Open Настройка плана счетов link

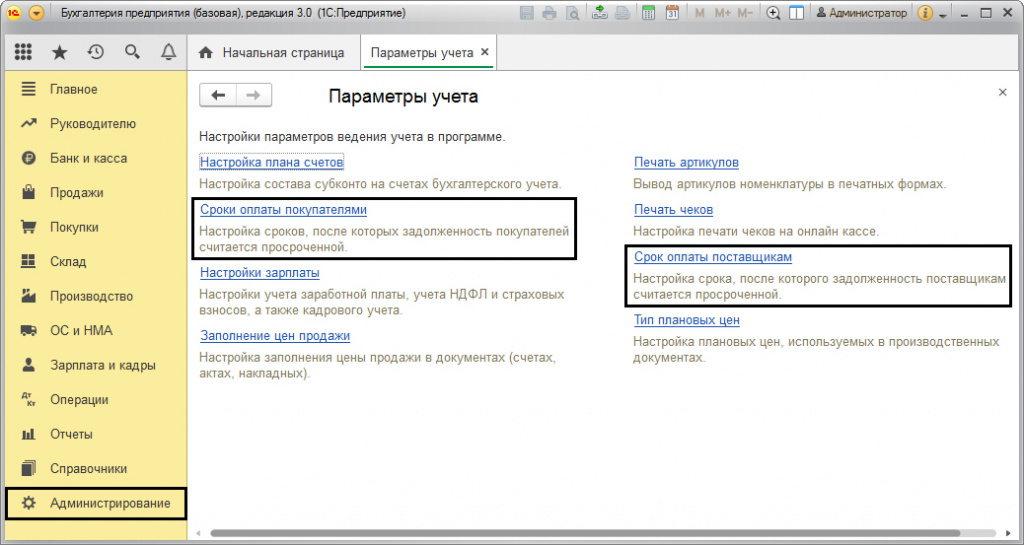[271, 162]
